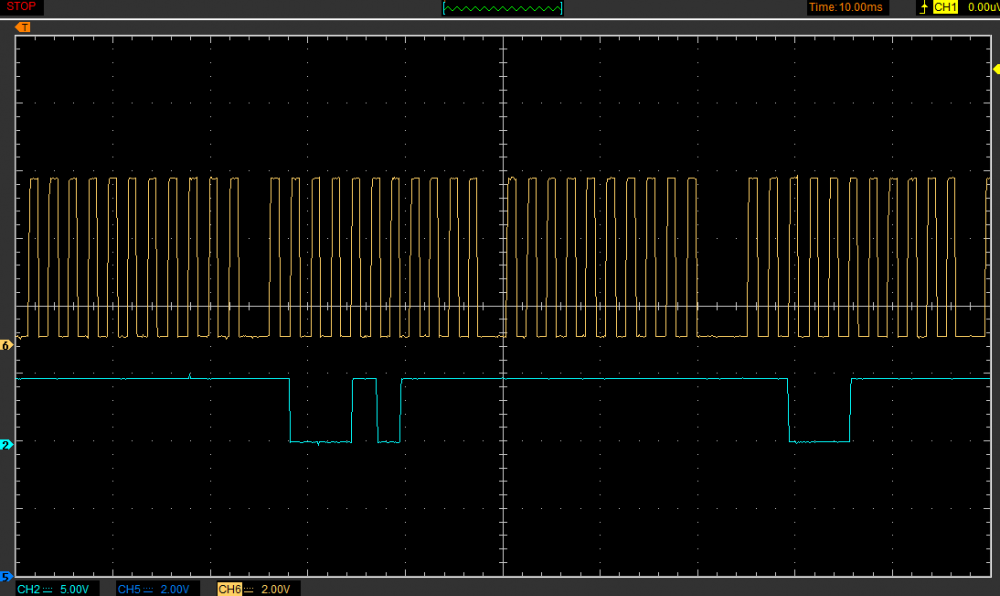
Task: Toggle the highlighted CH6 channel label
Action: click(229, 589)
